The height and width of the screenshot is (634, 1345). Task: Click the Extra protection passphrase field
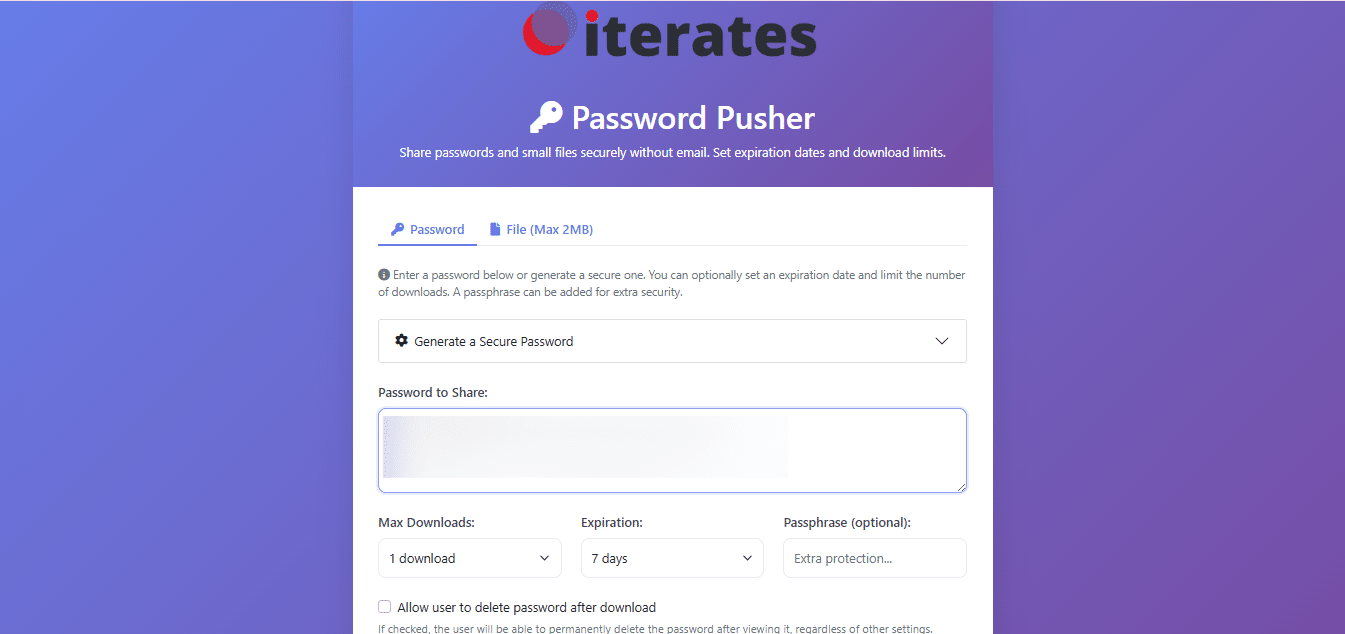click(874, 558)
